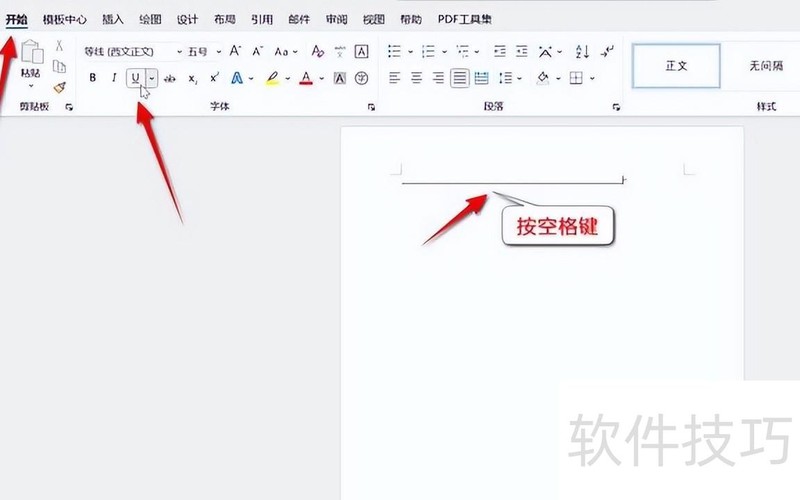
Task: Click the Decrease Indent icon
Action: point(500,51)
